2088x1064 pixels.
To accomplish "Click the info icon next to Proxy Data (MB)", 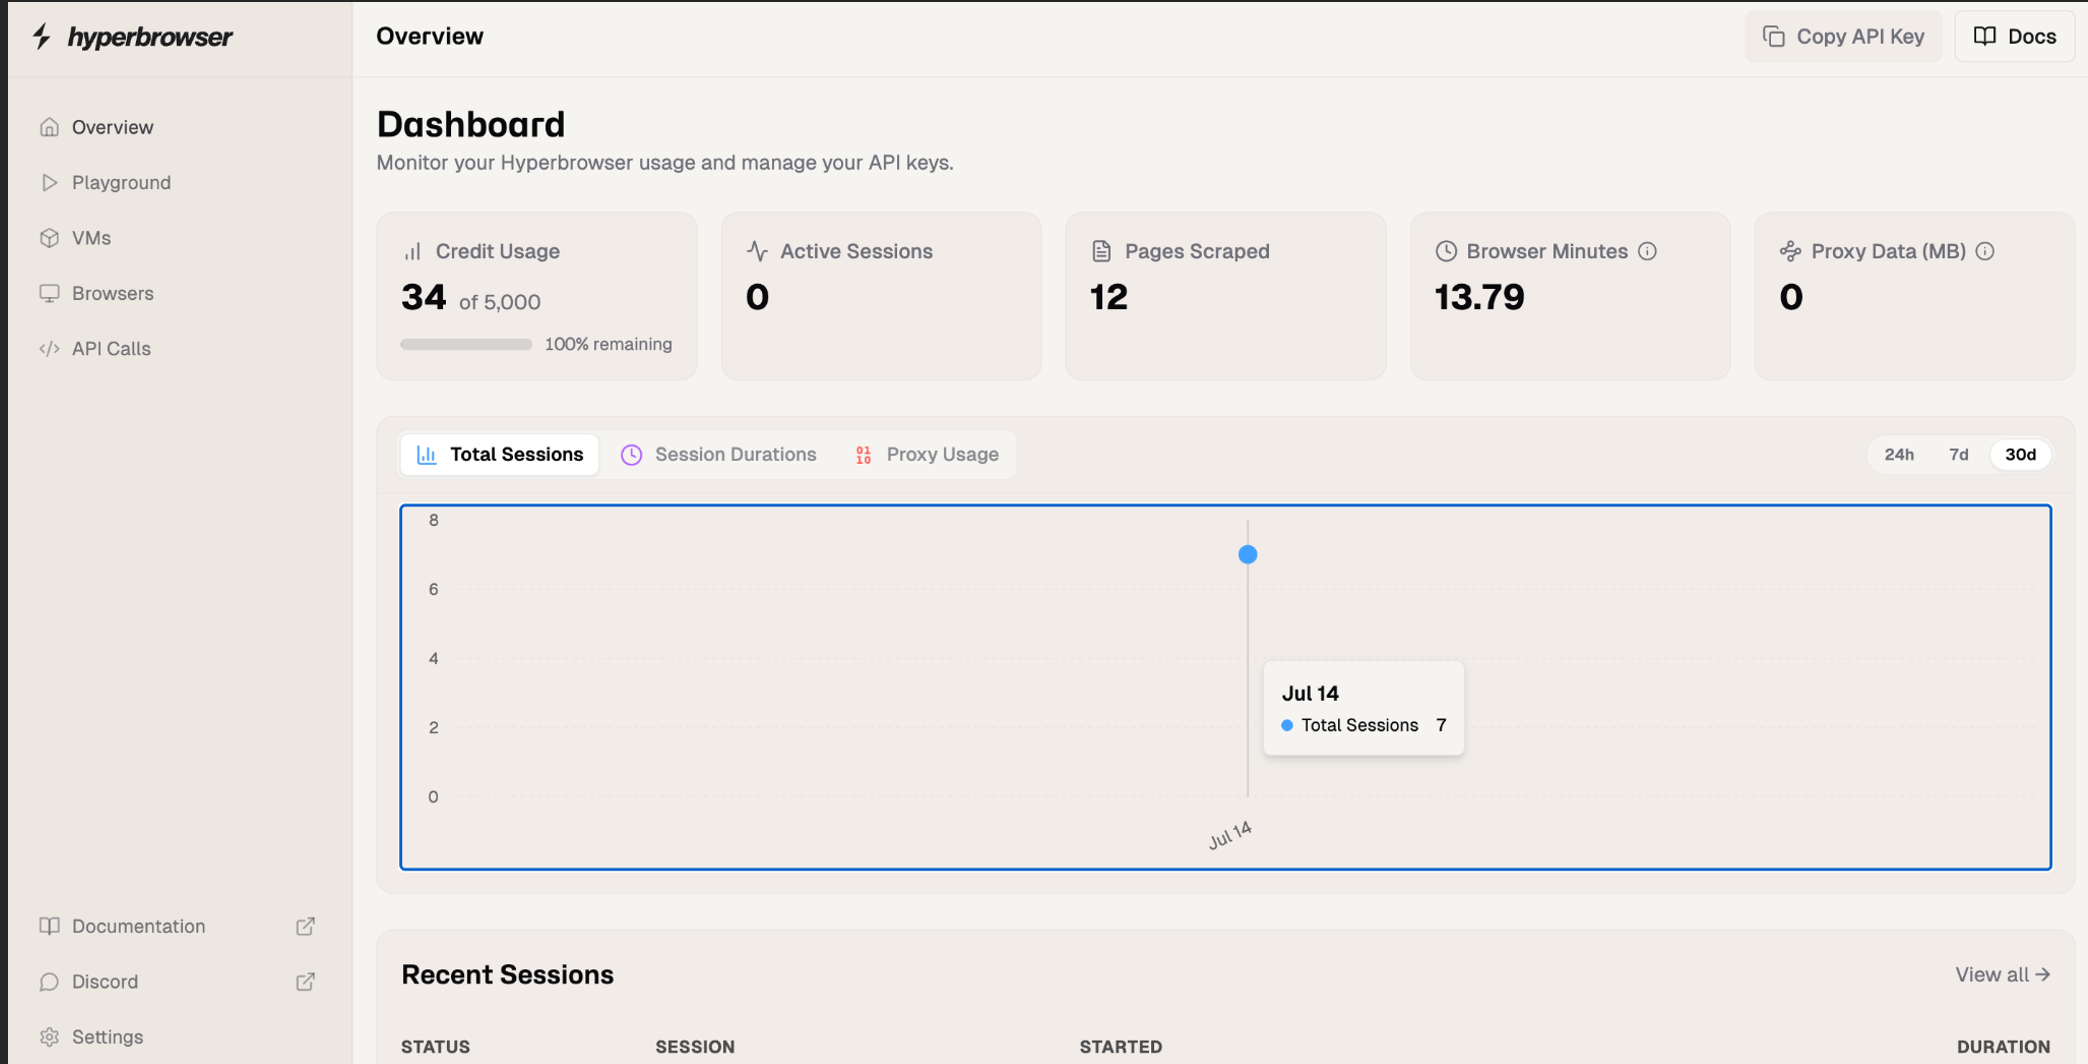I will pyautogui.click(x=1985, y=251).
